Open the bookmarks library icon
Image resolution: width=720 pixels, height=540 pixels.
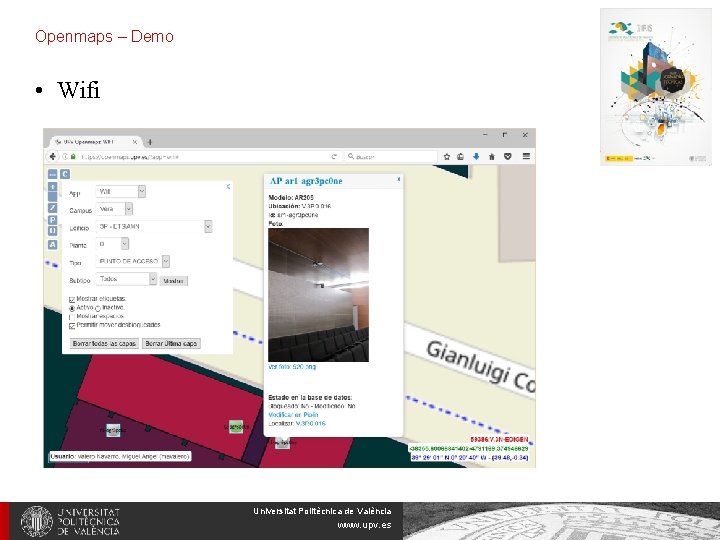point(461,157)
